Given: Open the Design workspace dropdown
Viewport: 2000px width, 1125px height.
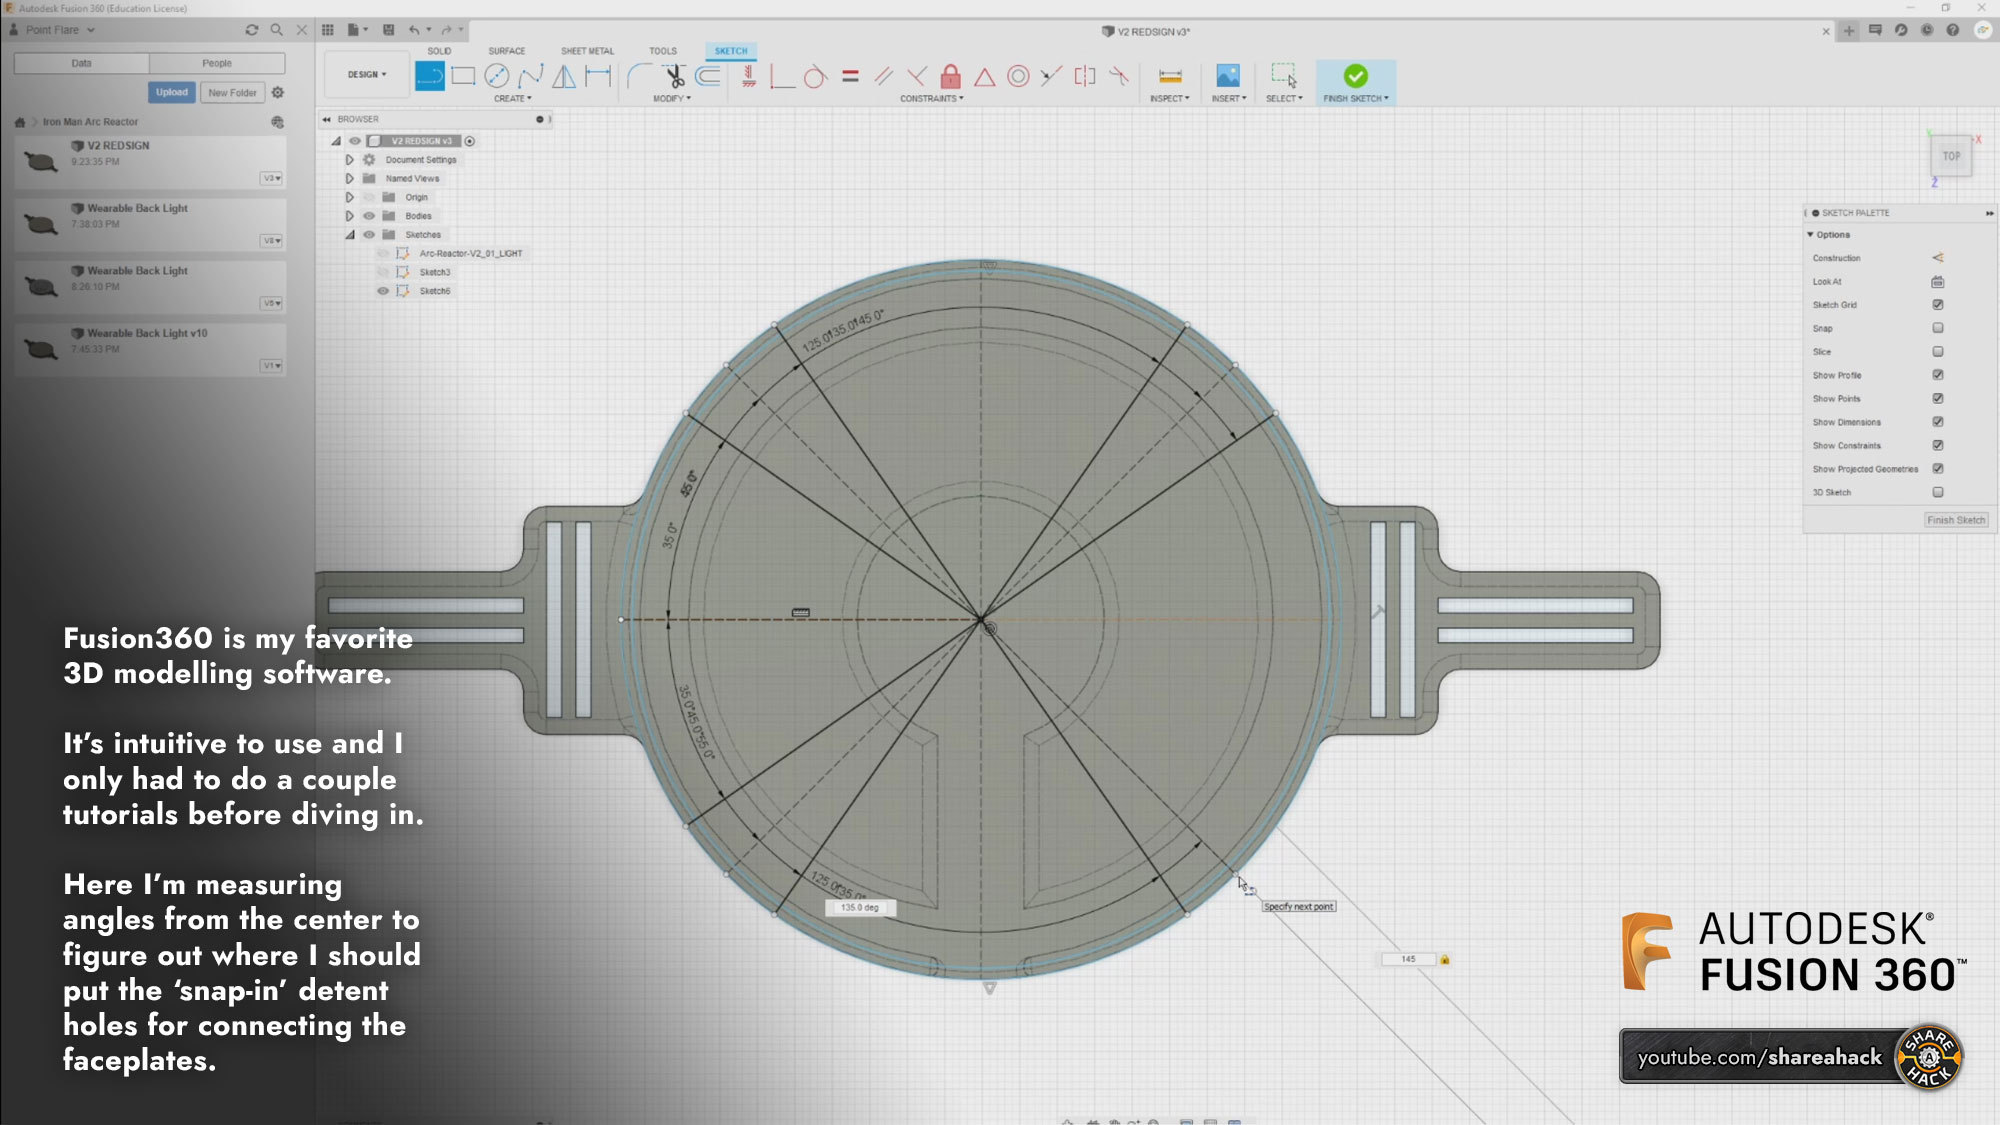Looking at the screenshot, I should click(x=365, y=74).
